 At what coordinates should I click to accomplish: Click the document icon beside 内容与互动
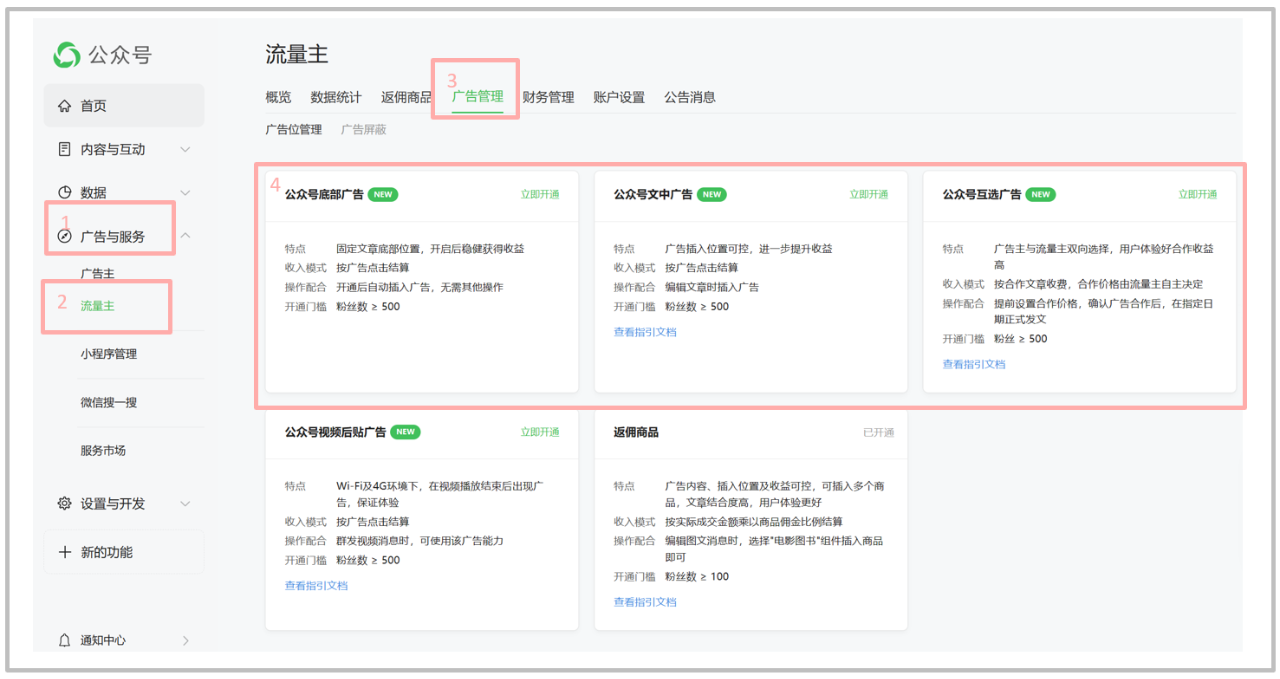click(65, 149)
